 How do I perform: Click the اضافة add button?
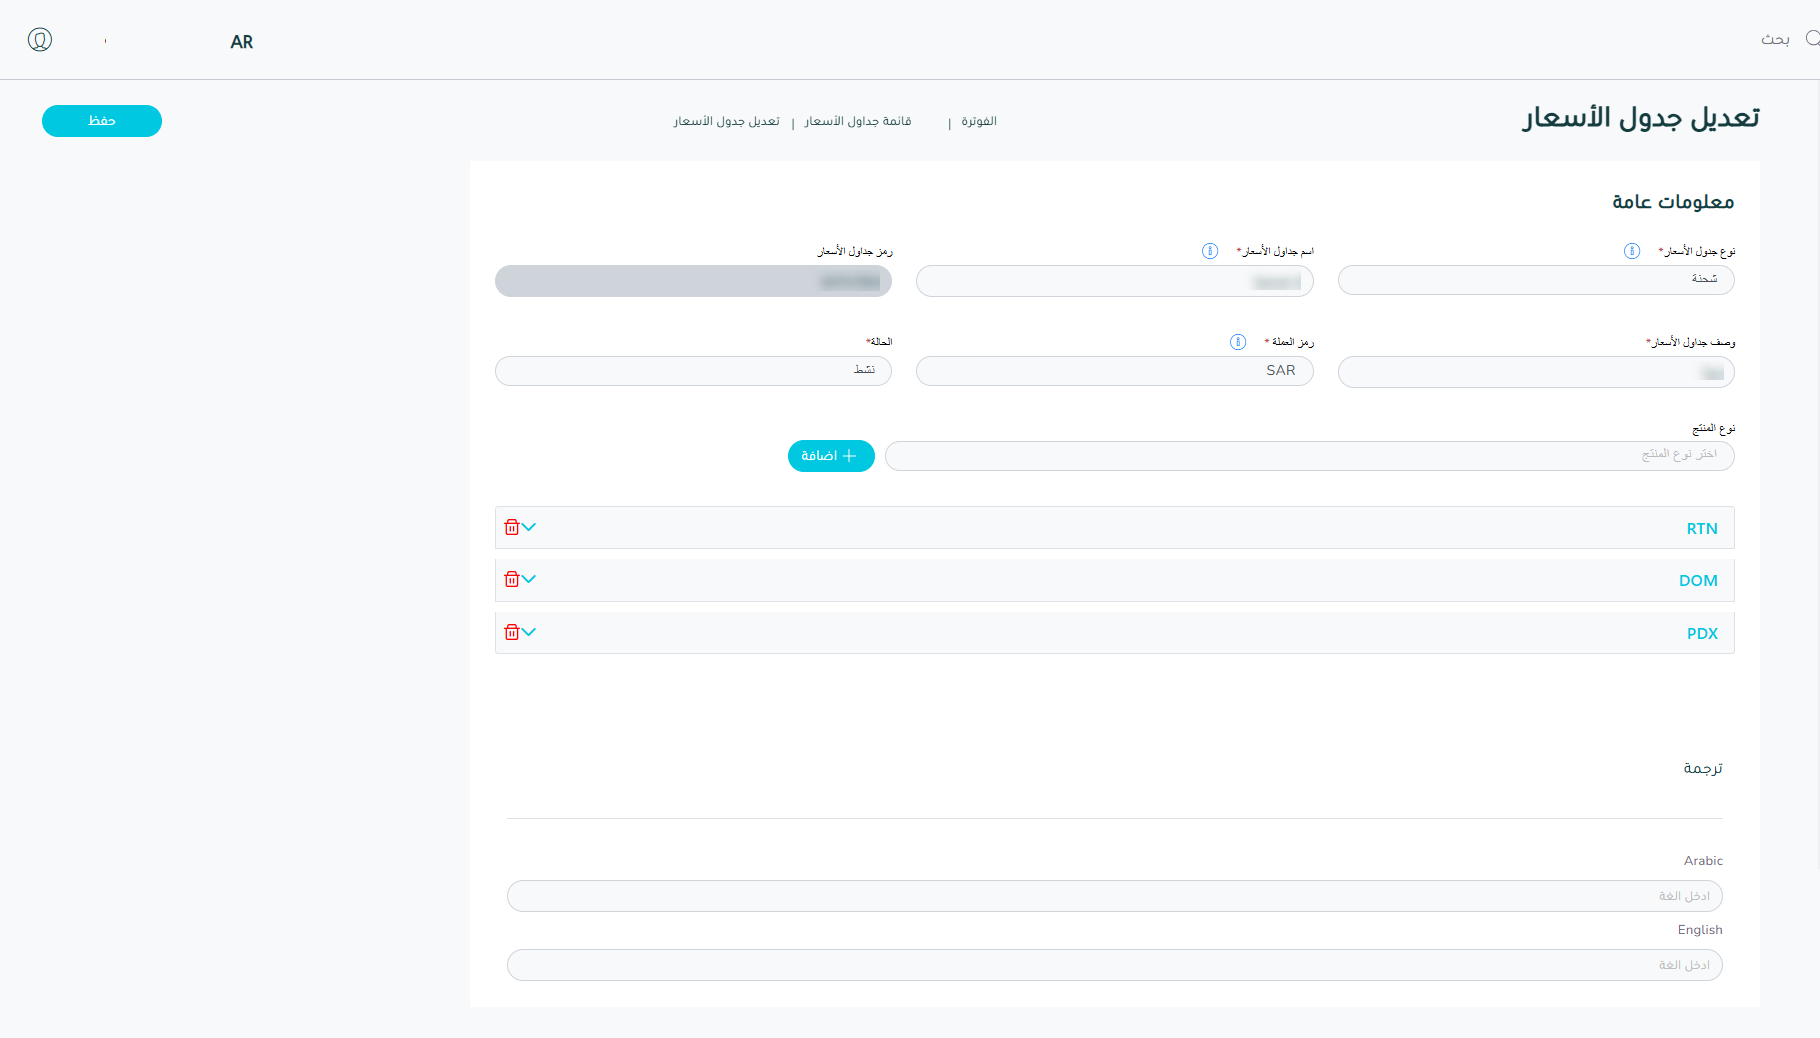coord(830,456)
